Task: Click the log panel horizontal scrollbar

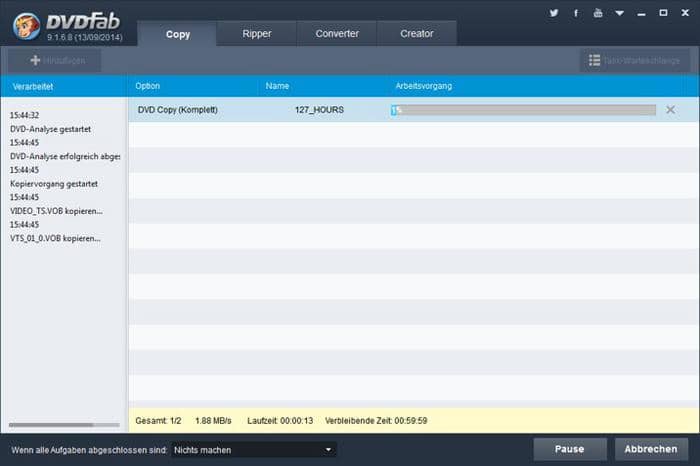Action: click(64, 425)
